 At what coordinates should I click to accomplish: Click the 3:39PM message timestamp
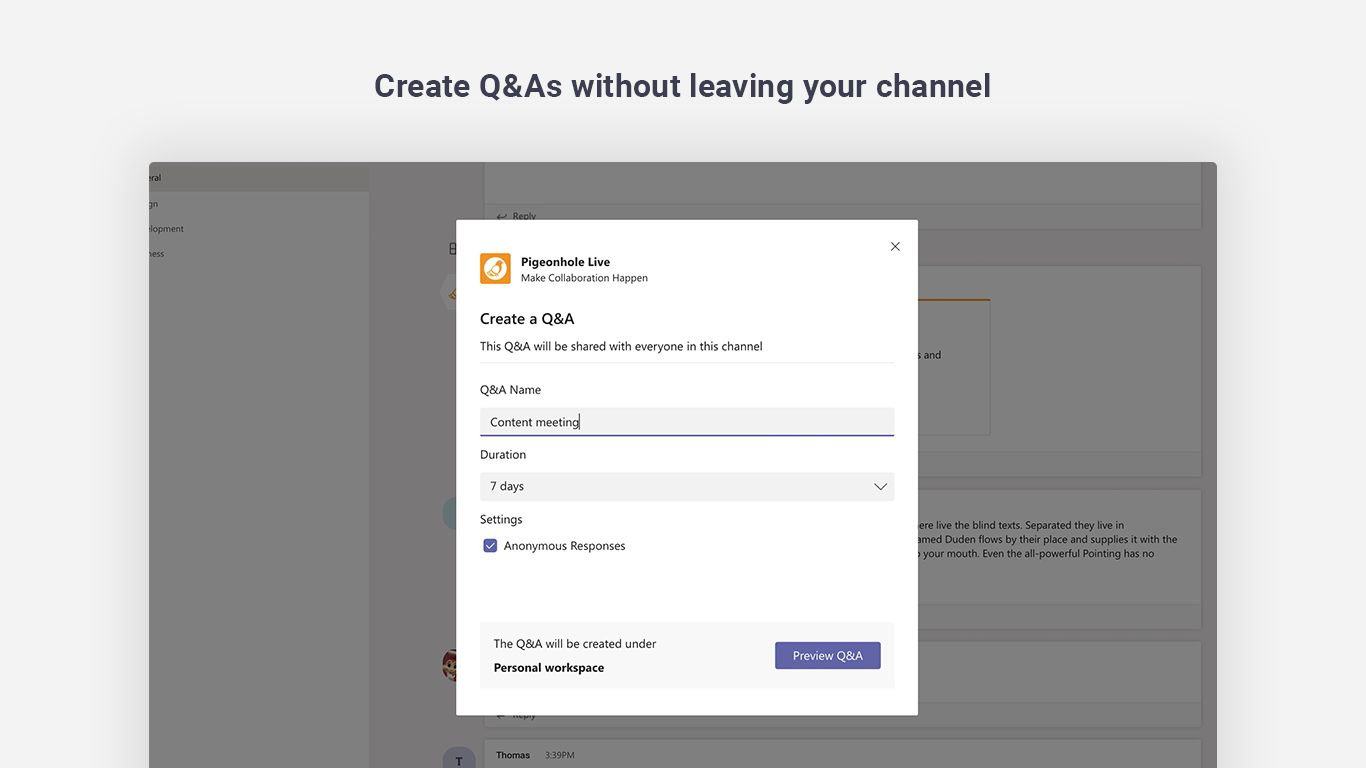(559, 755)
